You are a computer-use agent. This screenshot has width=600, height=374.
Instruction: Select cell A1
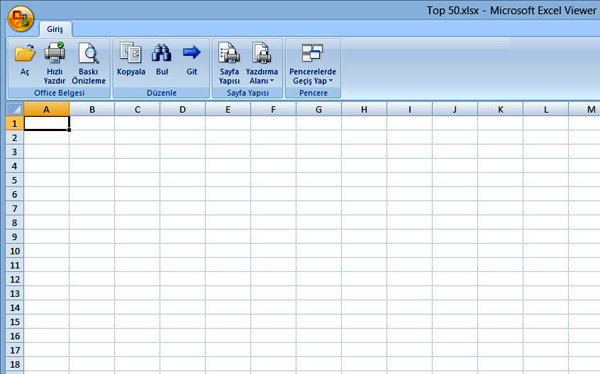[47, 123]
